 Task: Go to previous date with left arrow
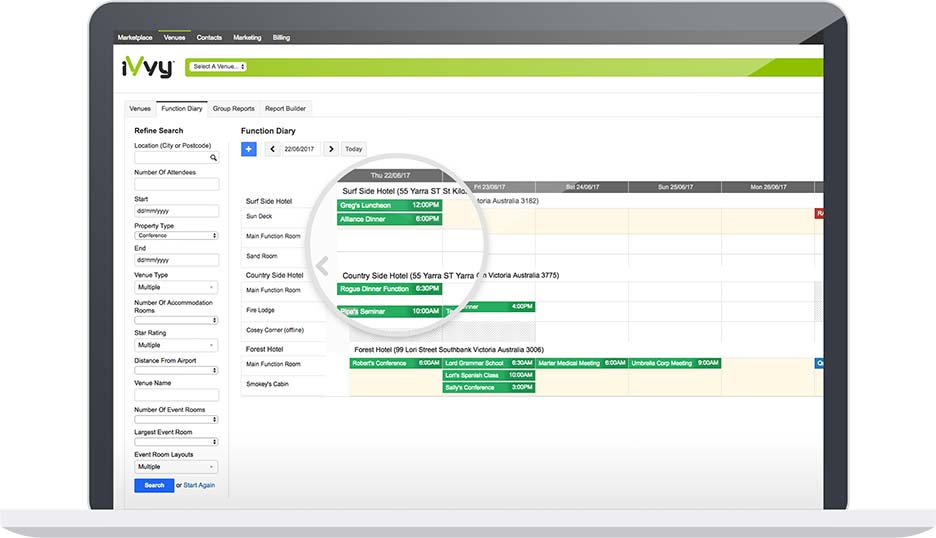(272, 149)
